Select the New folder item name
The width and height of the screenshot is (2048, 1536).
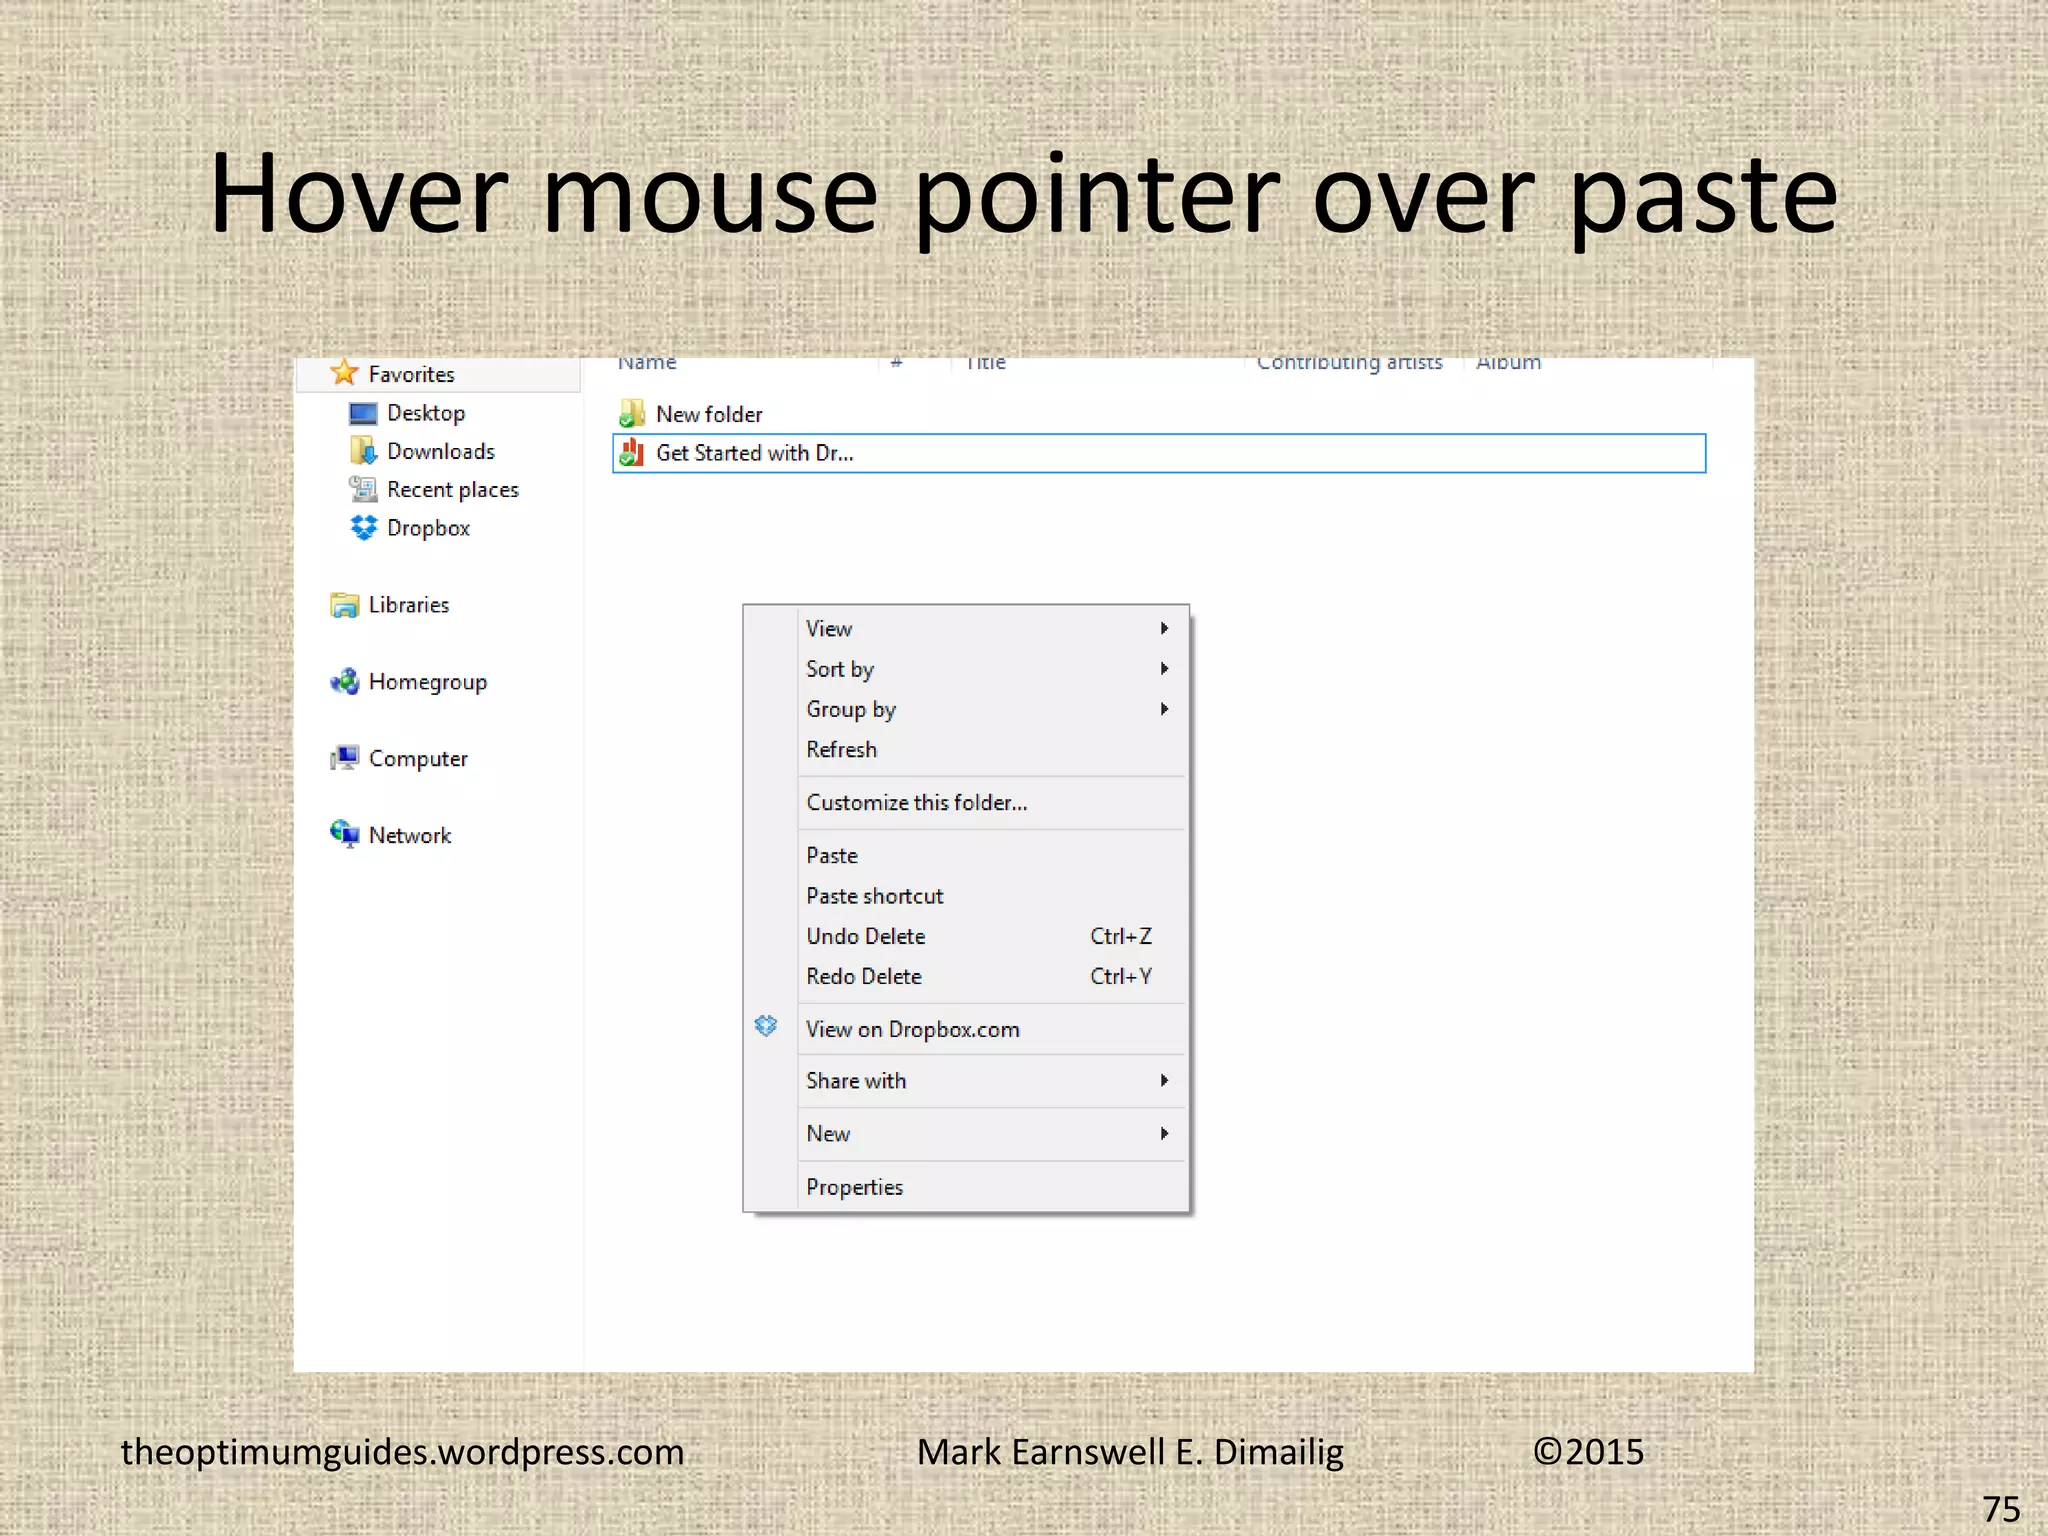(x=709, y=414)
